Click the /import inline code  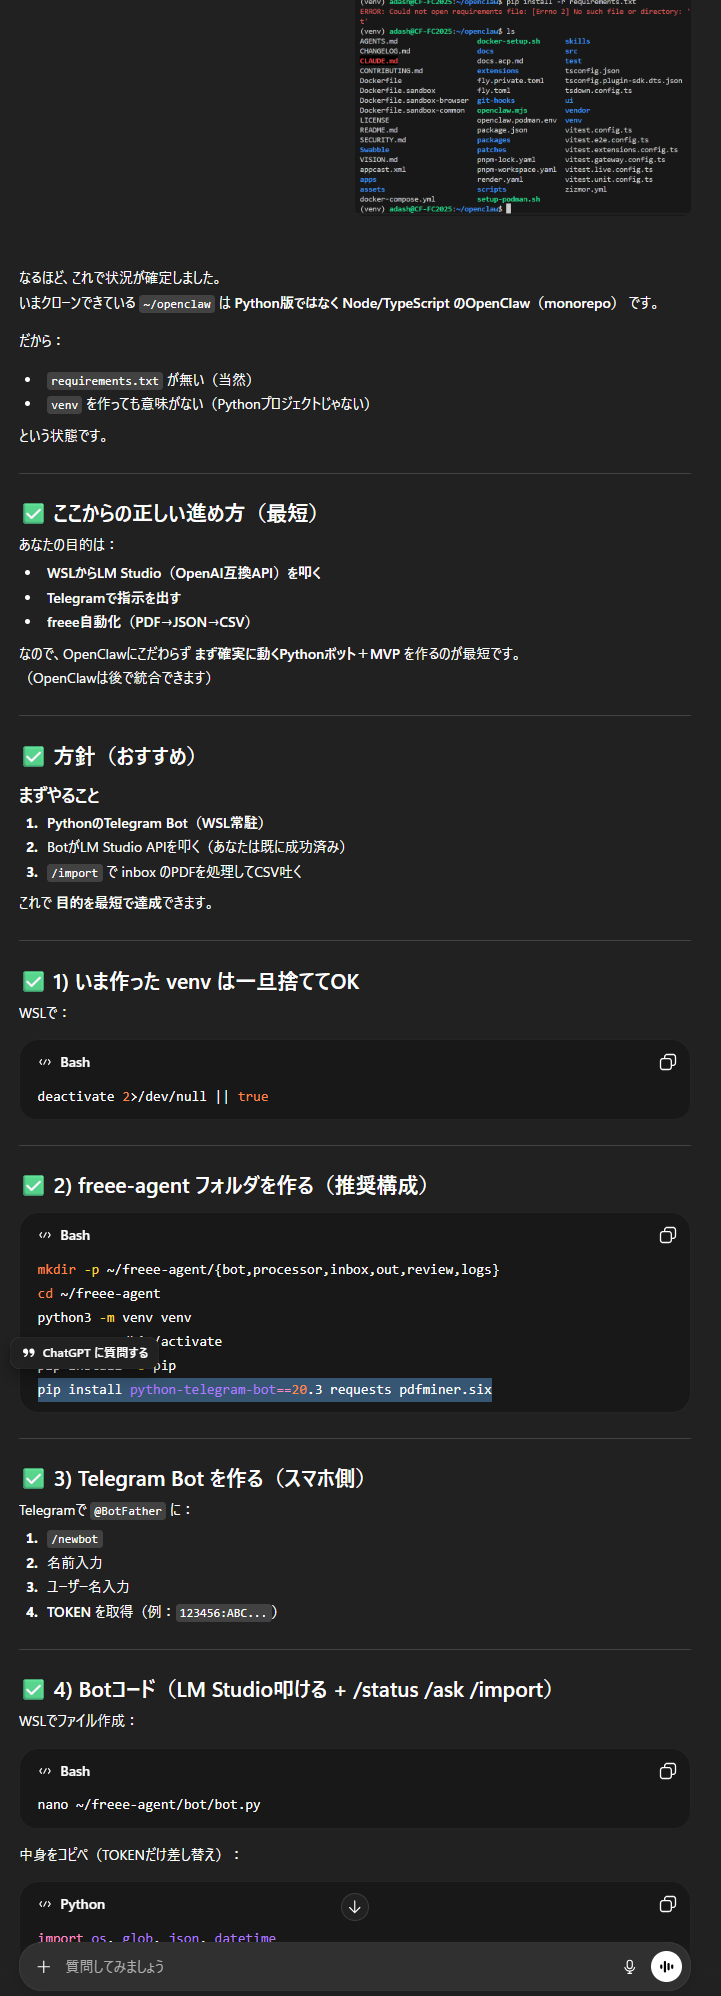(x=75, y=873)
